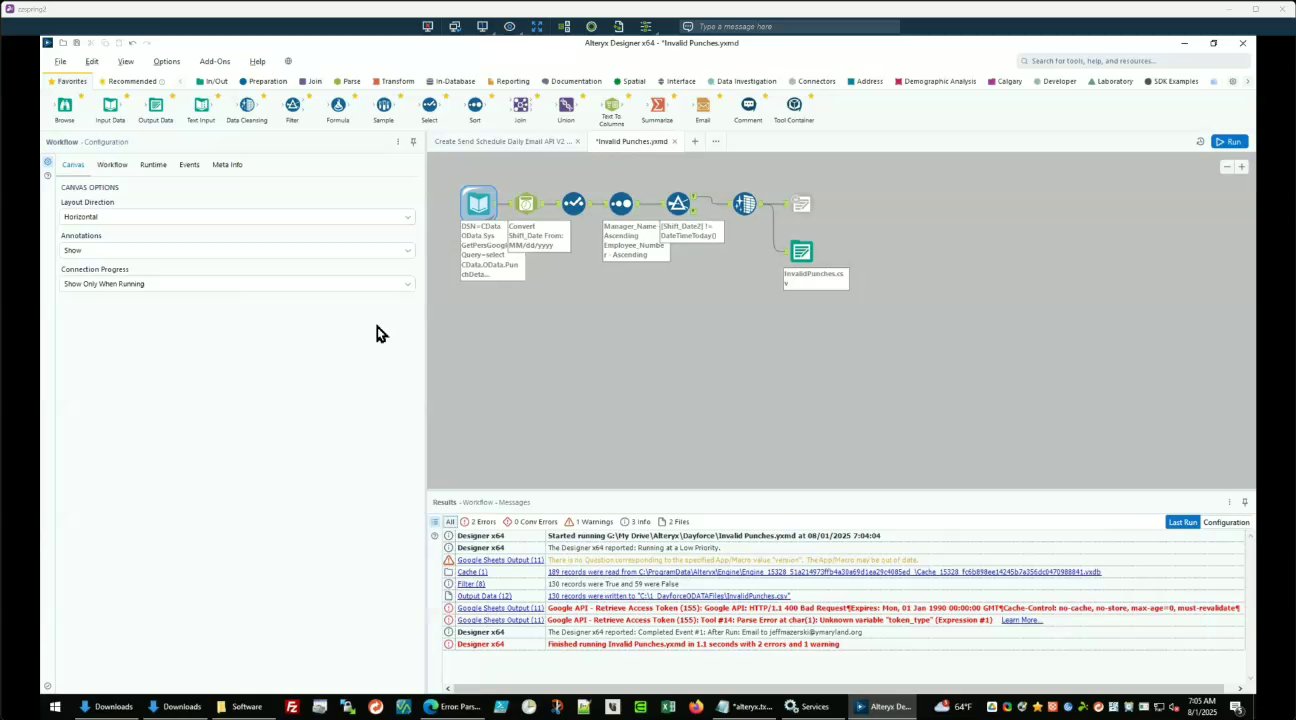This screenshot has width=1296, height=720.
Task: Open the Connection Progress dropdown
Action: click(x=237, y=284)
